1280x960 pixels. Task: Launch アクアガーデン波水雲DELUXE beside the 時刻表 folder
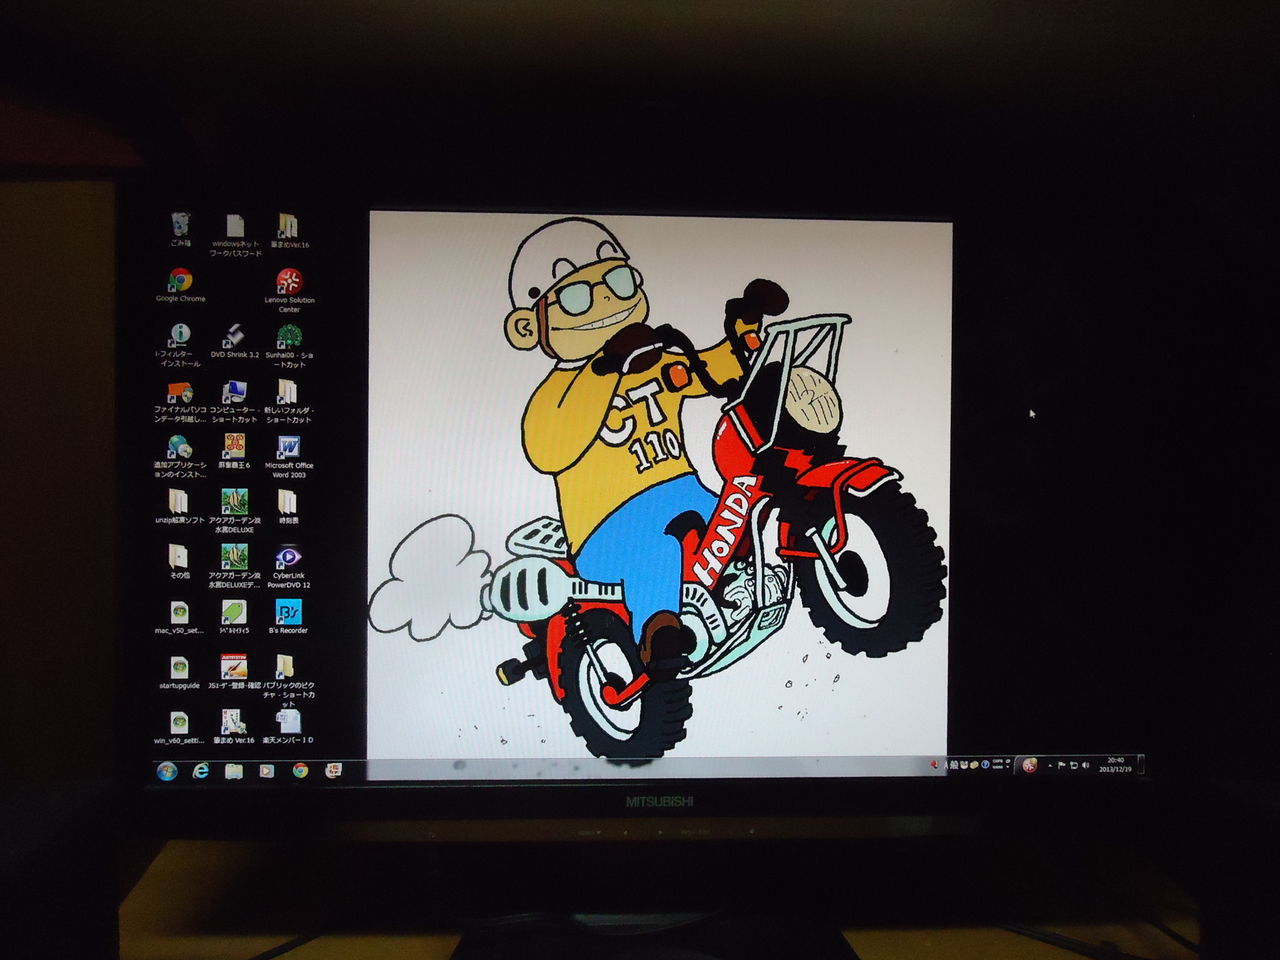pyautogui.click(x=234, y=511)
